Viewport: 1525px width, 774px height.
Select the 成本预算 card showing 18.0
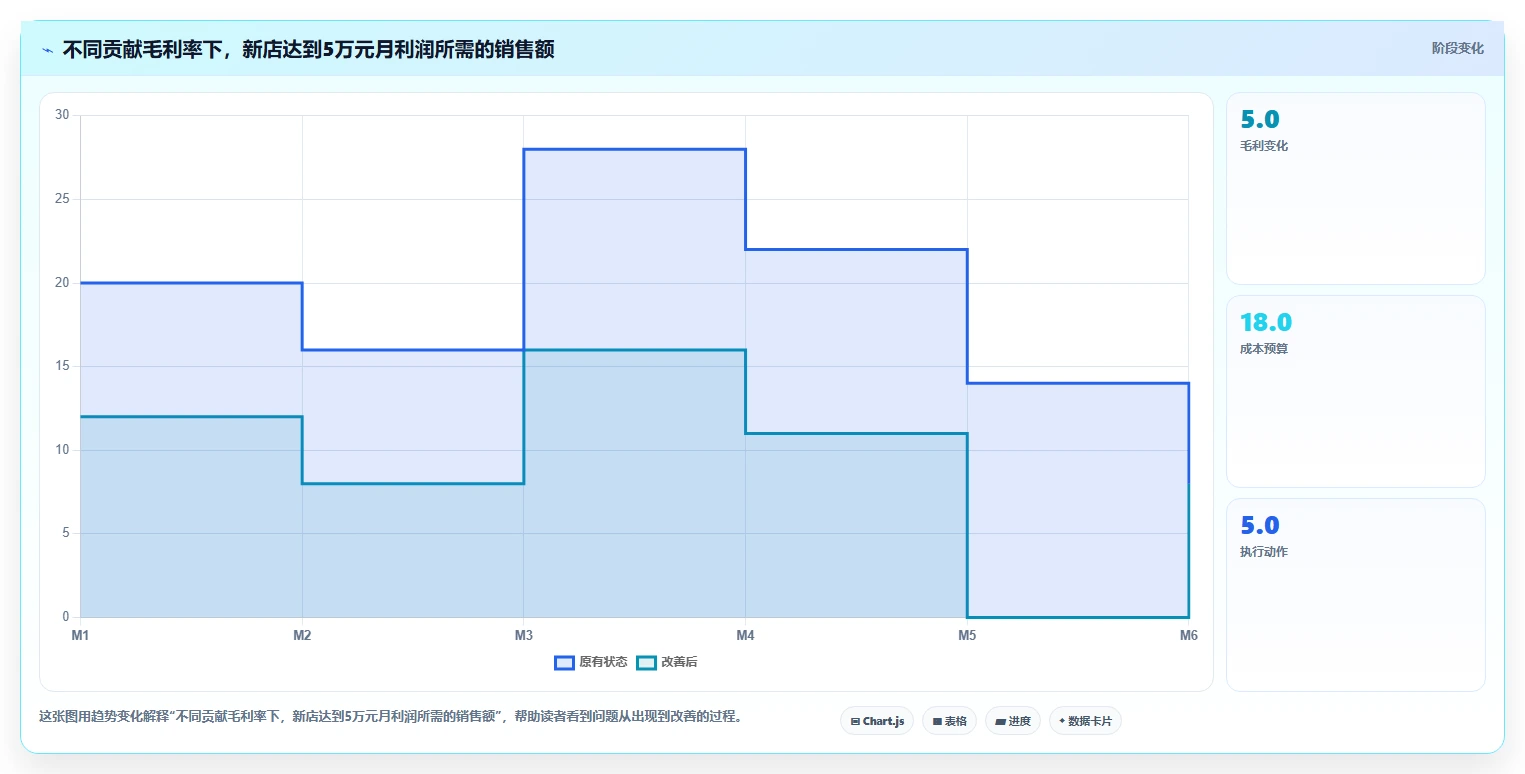pos(1355,391)
